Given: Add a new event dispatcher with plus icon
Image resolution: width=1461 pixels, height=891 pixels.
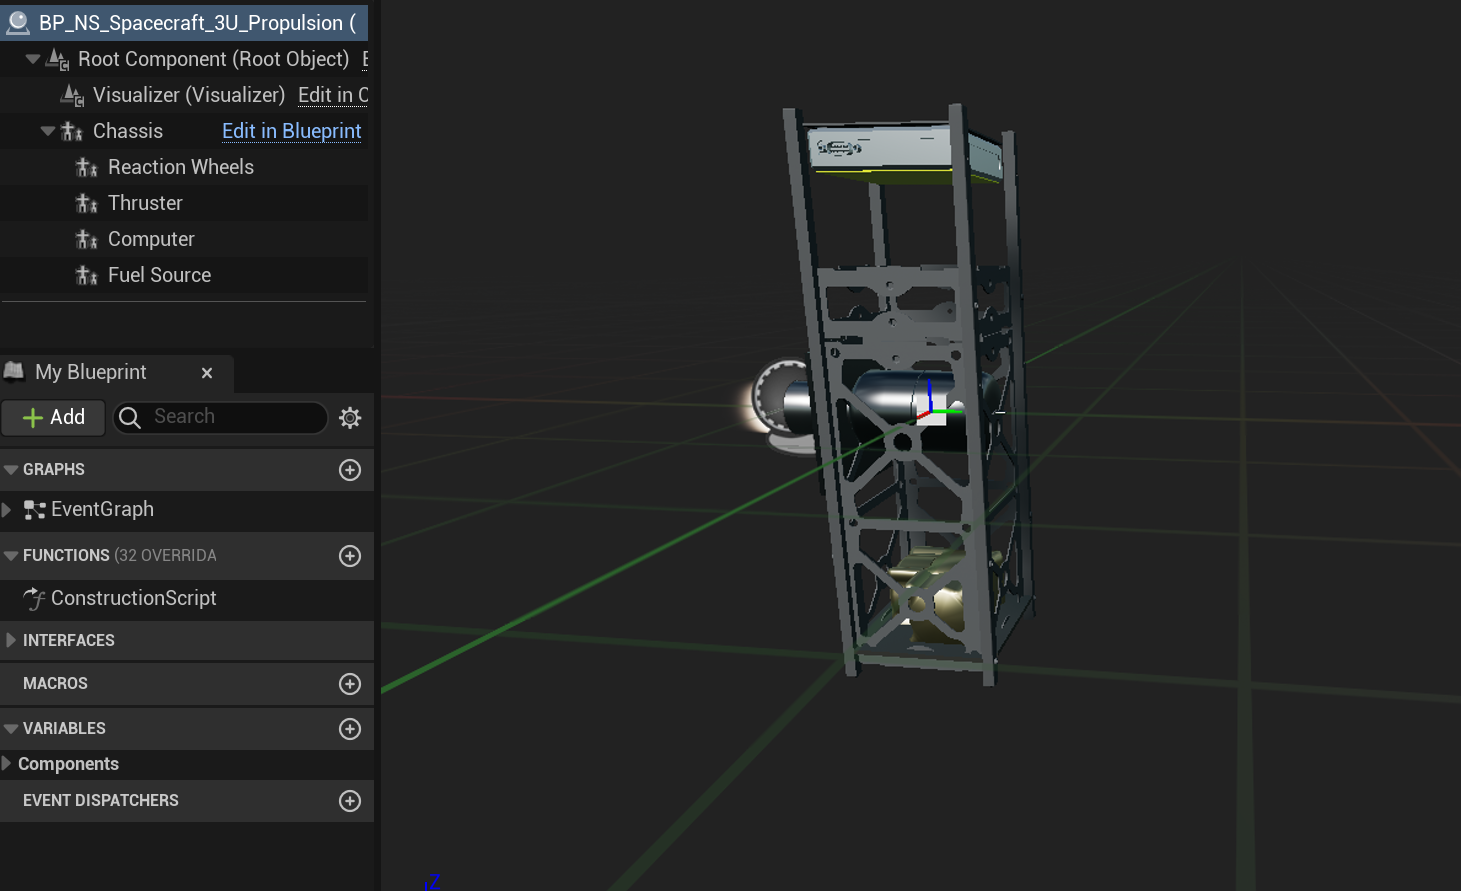Looking at the screenshot, I should pyautogui.click(x=350, y=801).
